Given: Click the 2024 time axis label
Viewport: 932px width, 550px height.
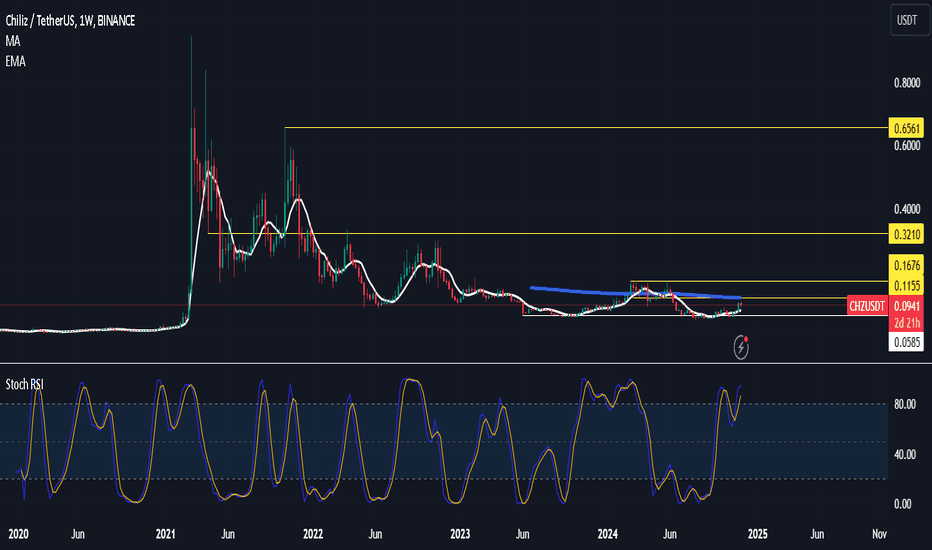Looking at the screenshot, I should (x=607, y=534).
